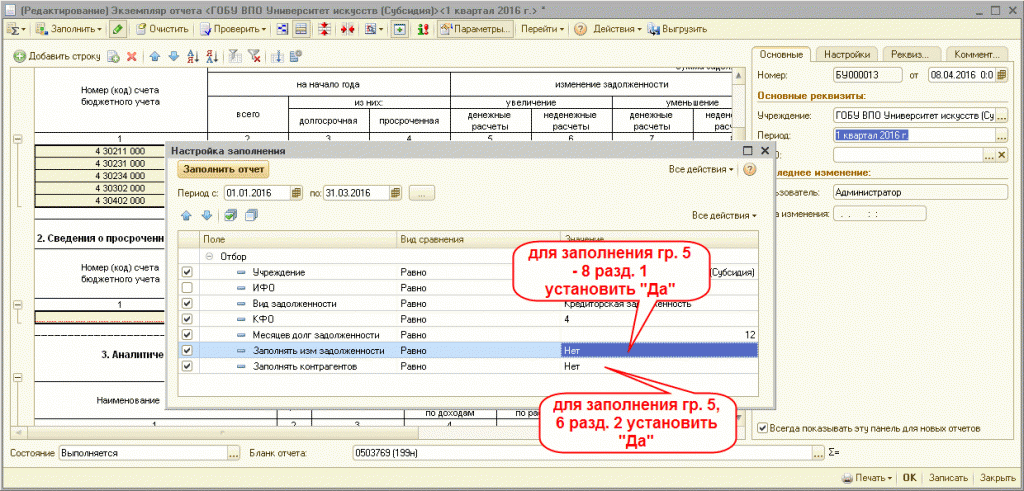
Task: Uncheck the Учреждение filter checkbox
Action: (186, 272)
